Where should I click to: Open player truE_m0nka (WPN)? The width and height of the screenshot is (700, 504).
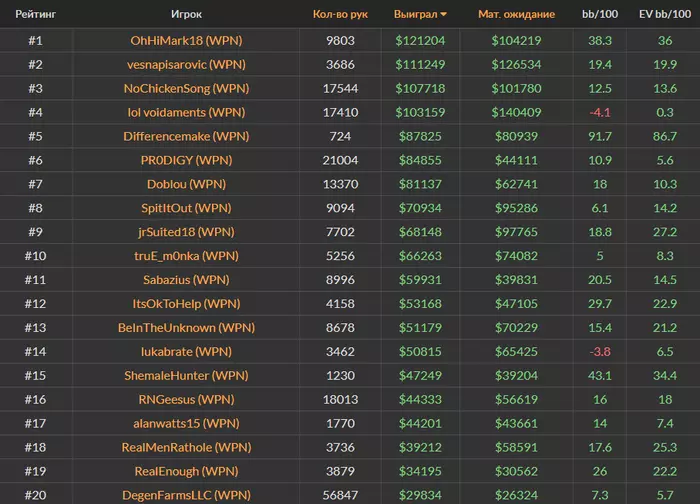click(186, 256)
